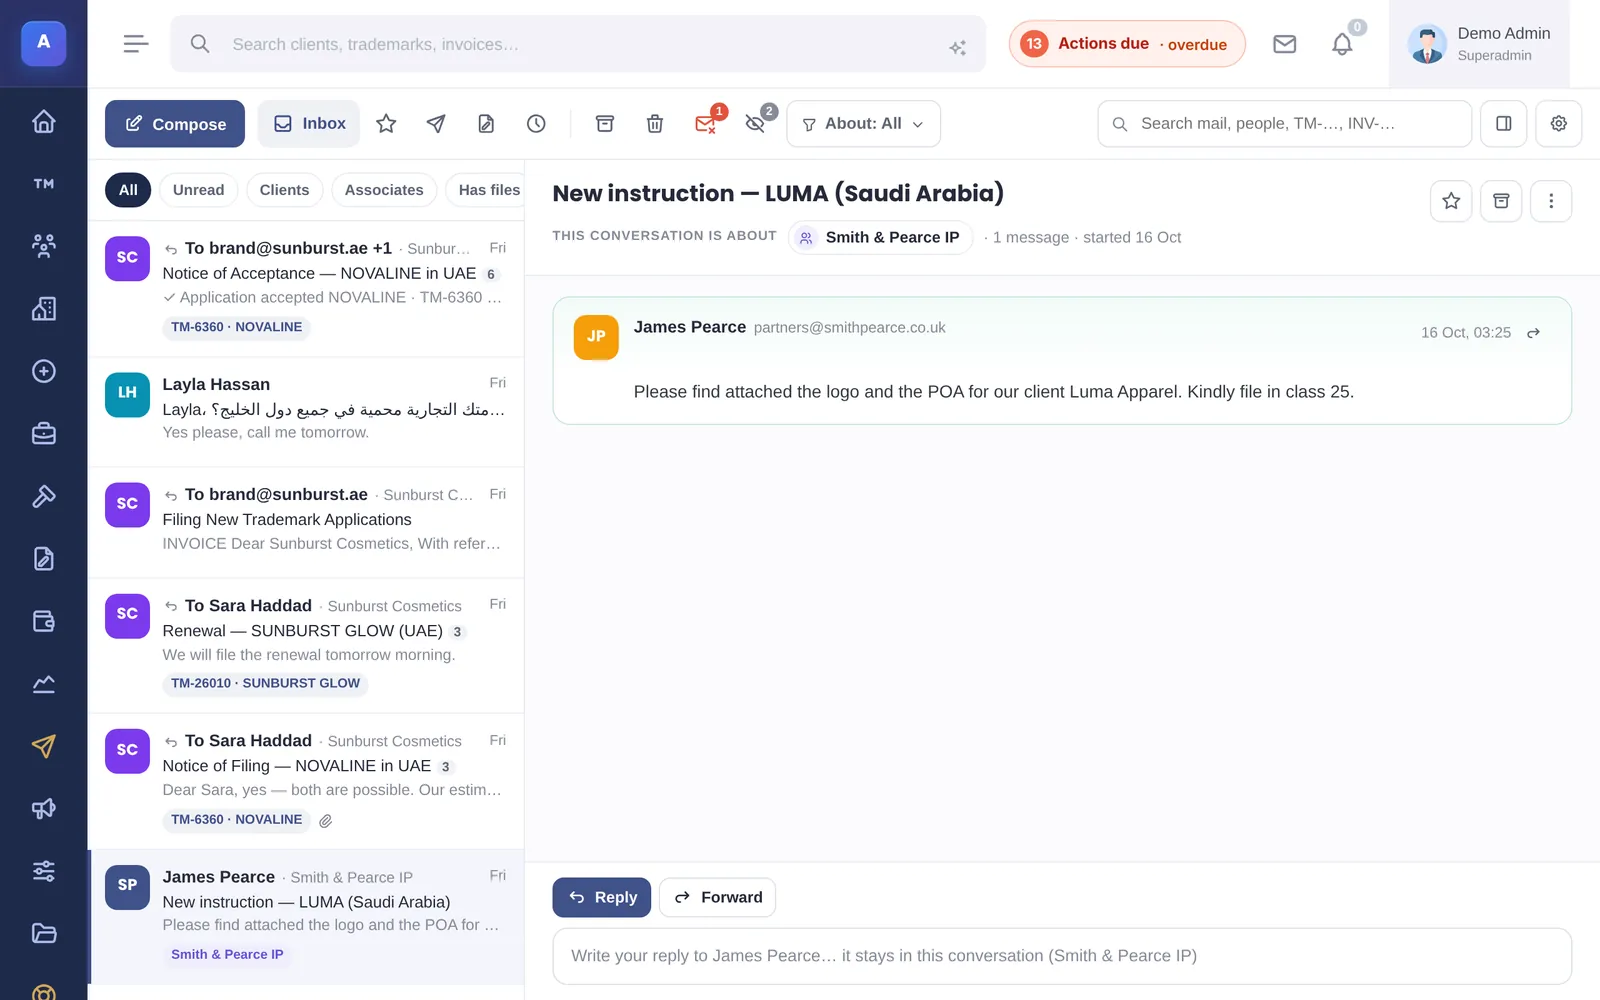The width and height of the screenshot is (1600, 1000).
Task: Click the Compose button
Action: click(175, 124)
